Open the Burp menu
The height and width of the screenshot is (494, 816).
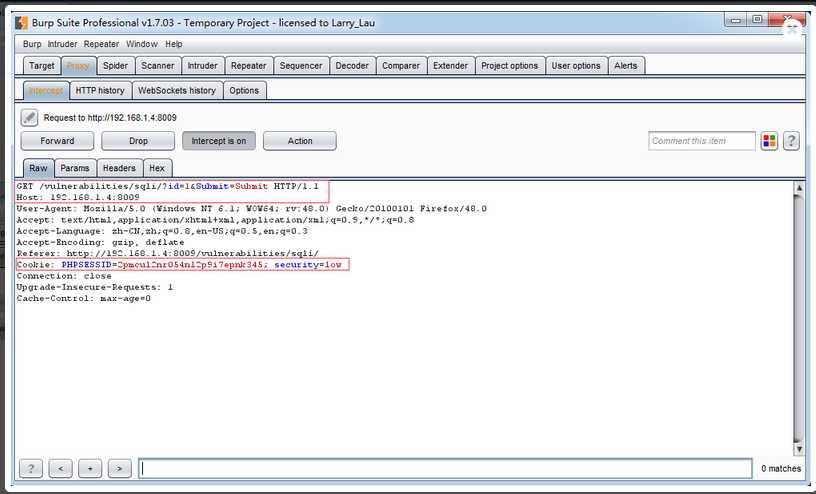[x=32, y=44]
